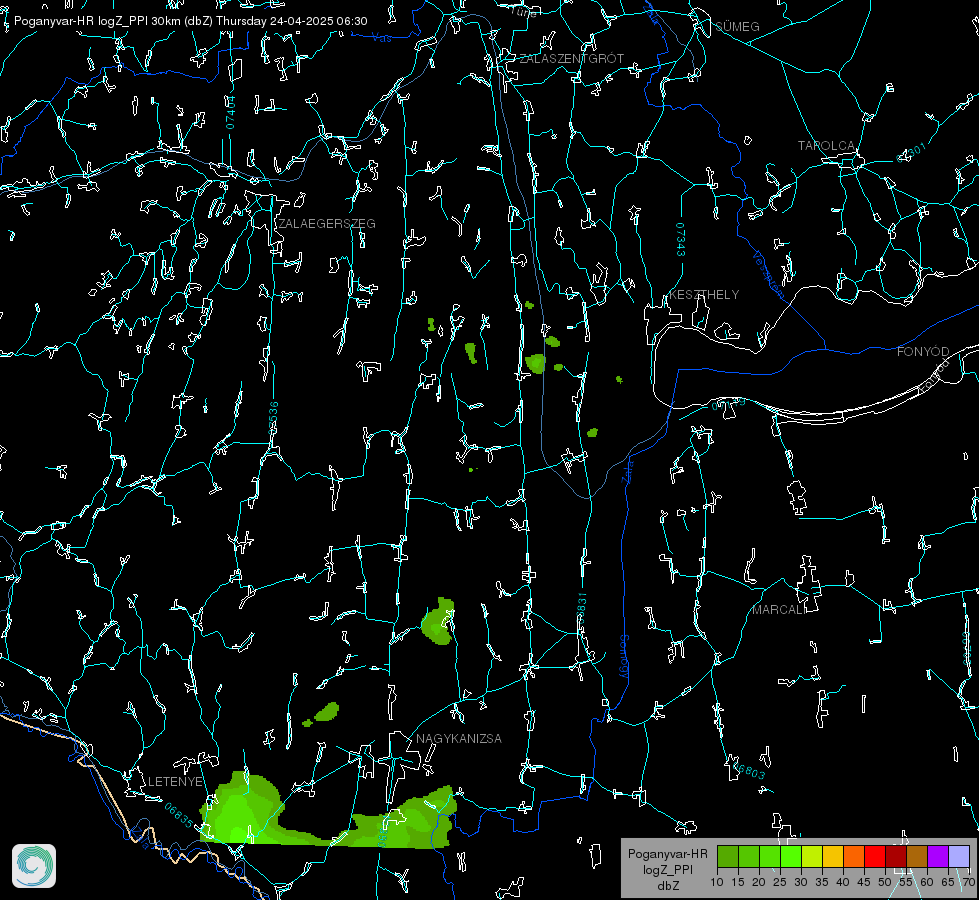Select the ZALASZENTGRÓT city label
The height and width of the screenshot is (900, 979).
(572, 59)
